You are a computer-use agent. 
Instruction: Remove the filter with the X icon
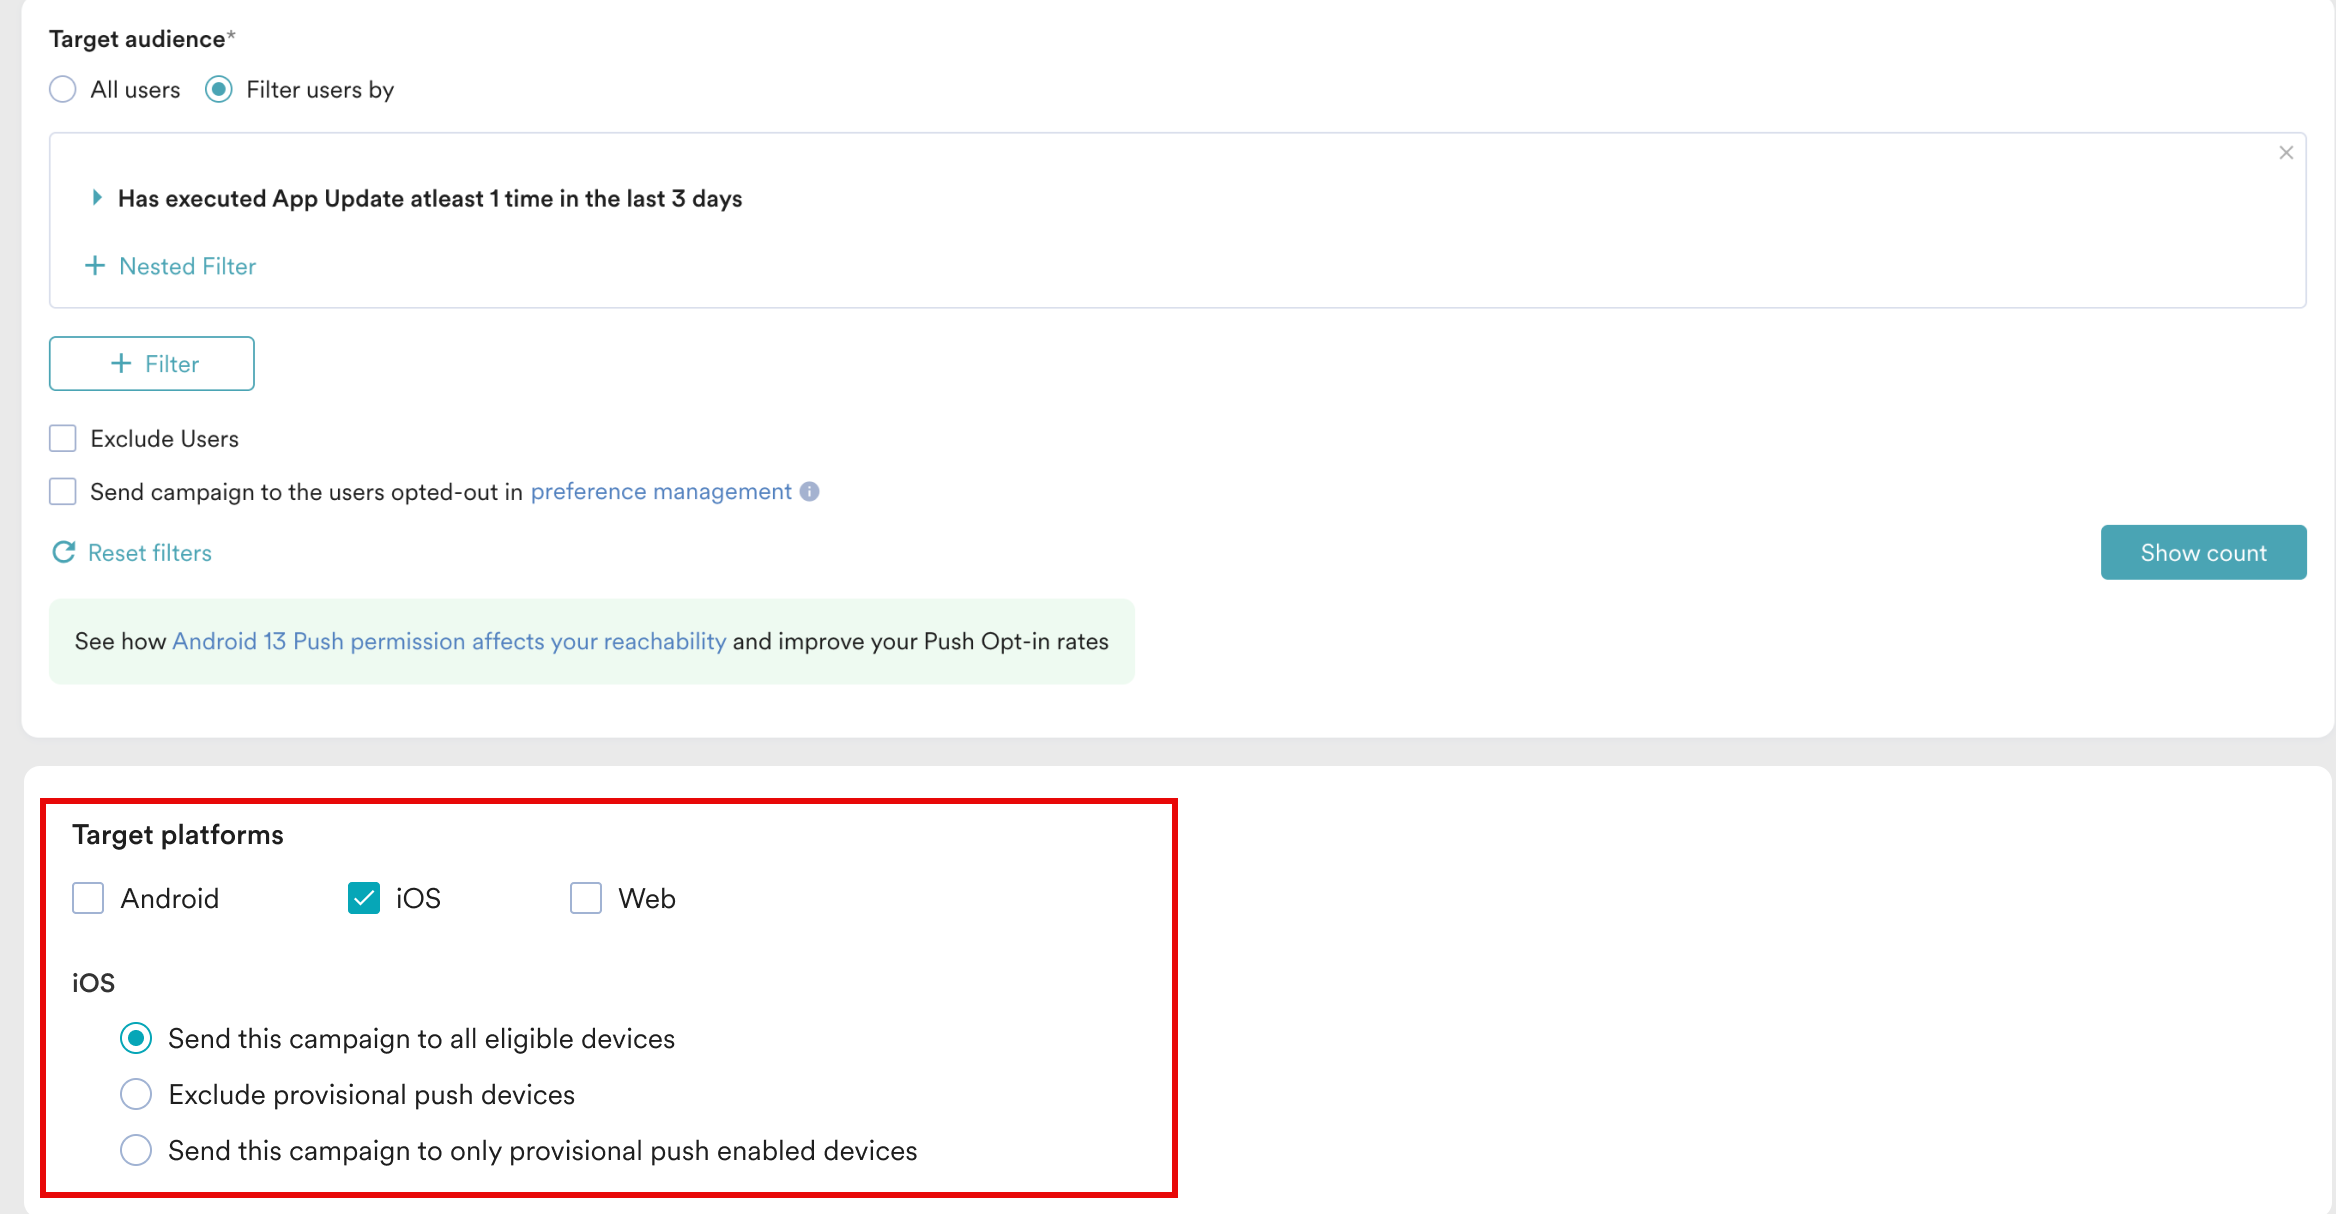point(2286,153)
